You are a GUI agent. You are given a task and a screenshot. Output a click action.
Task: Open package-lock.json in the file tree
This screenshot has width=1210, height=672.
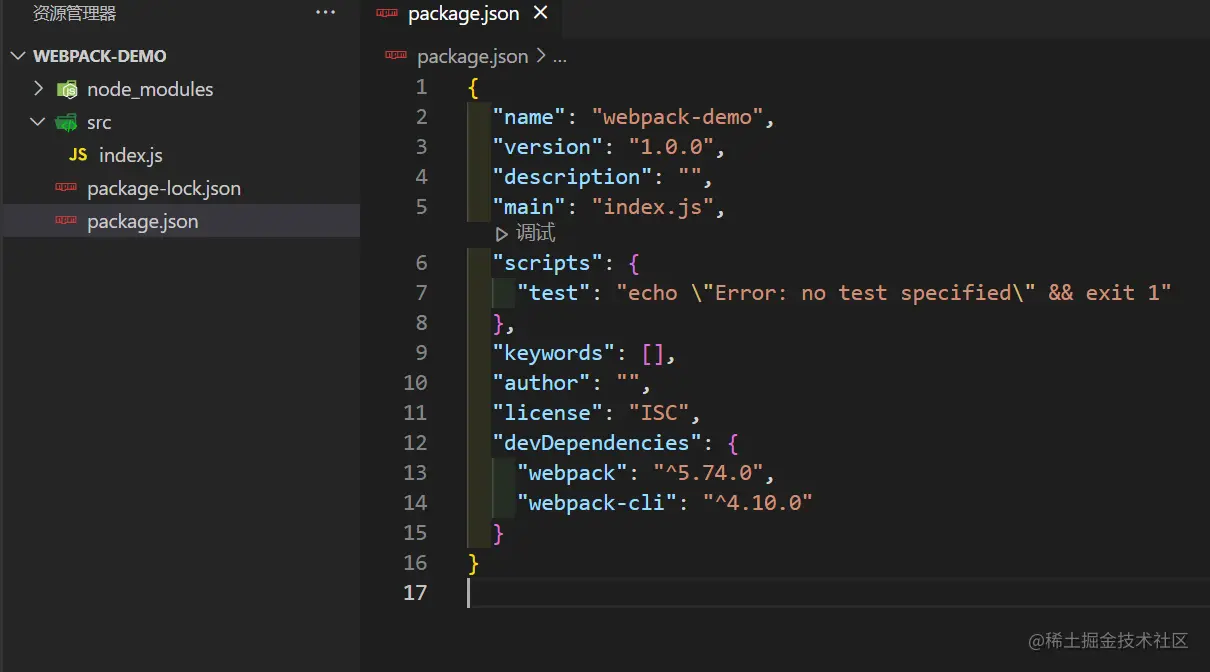(164, 188)
